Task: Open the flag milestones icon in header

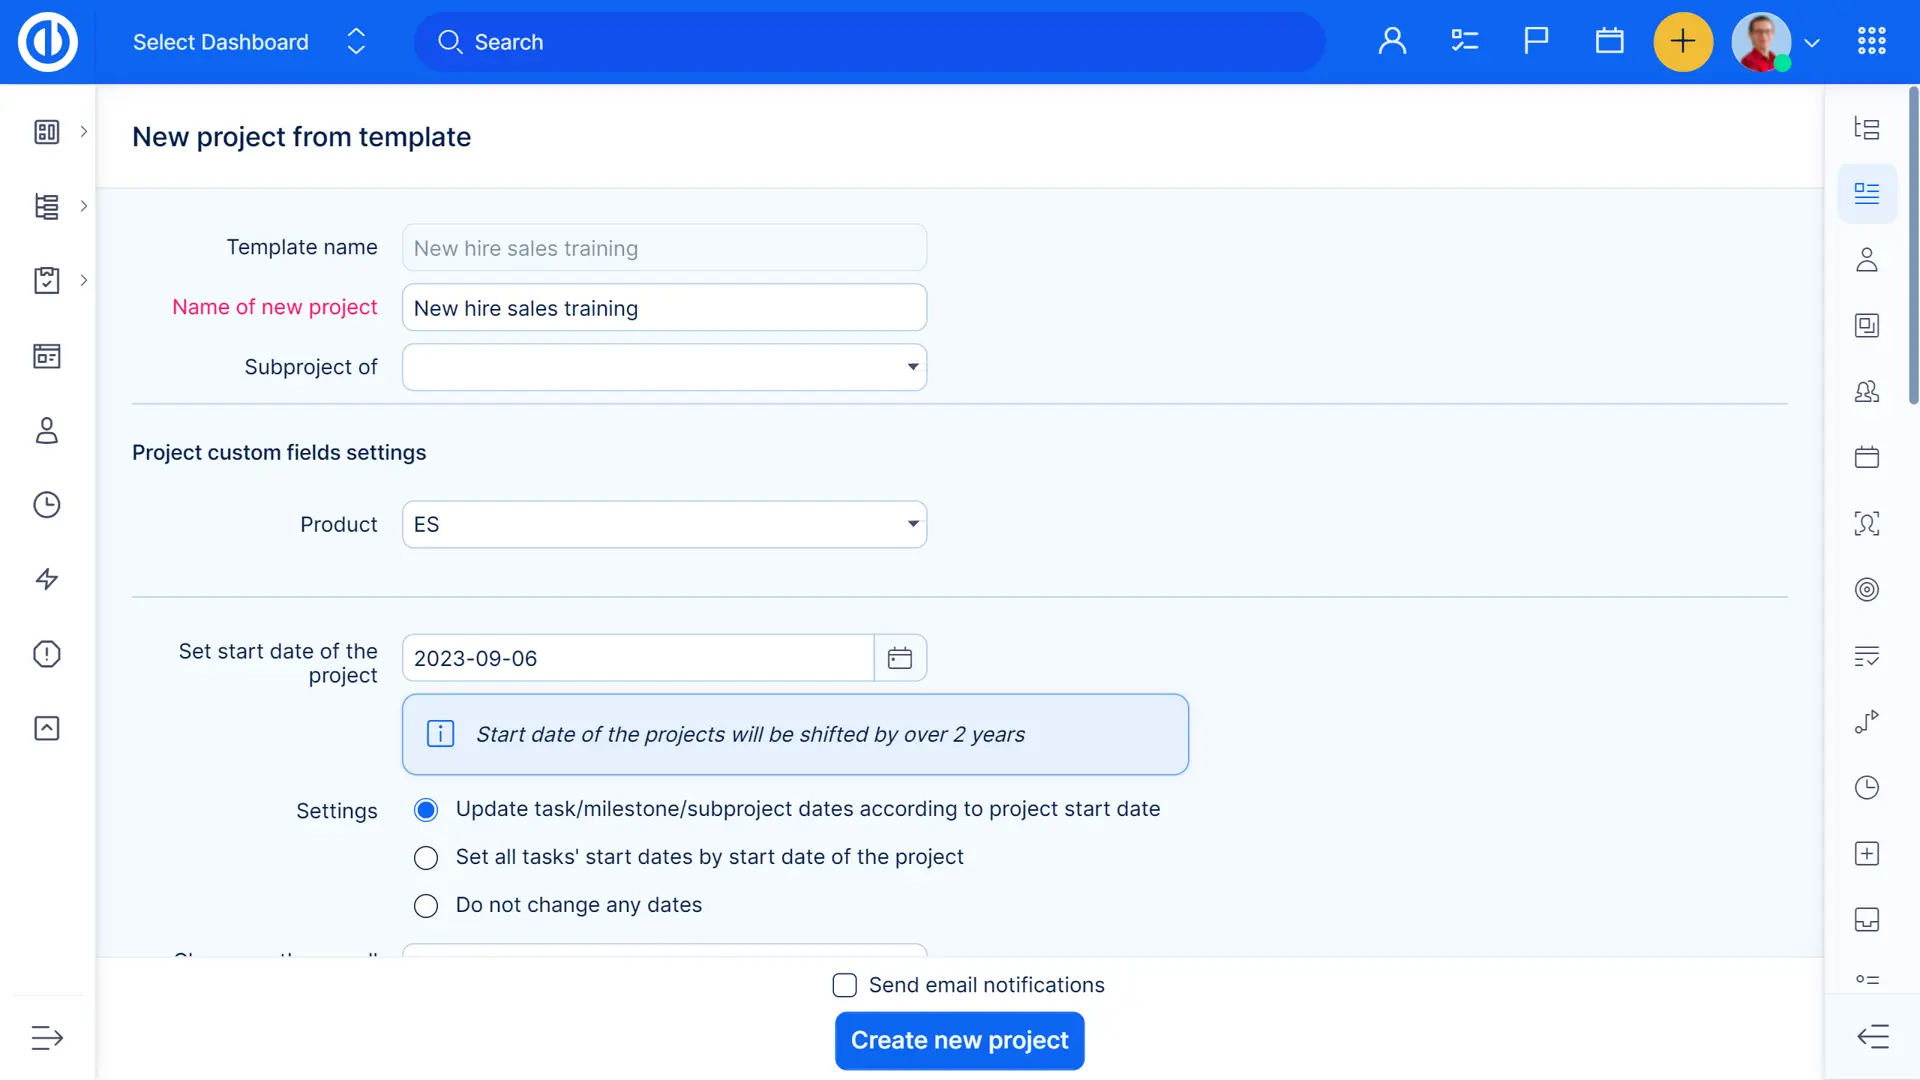Action: pyautogui.click(x=1536, y=41)
